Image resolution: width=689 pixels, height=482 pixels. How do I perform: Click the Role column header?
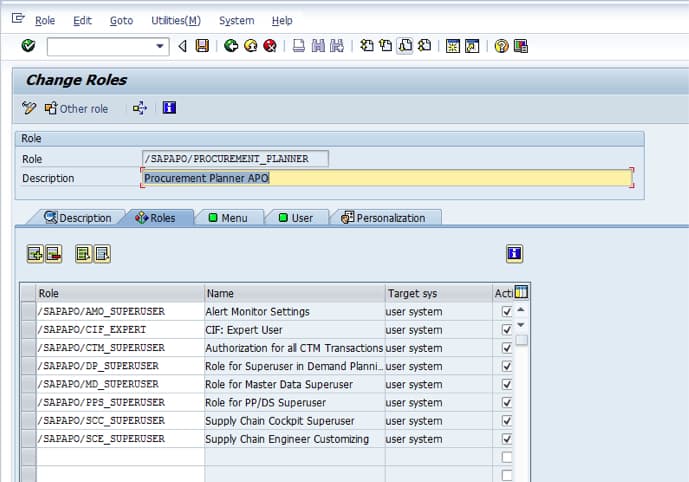120,293
